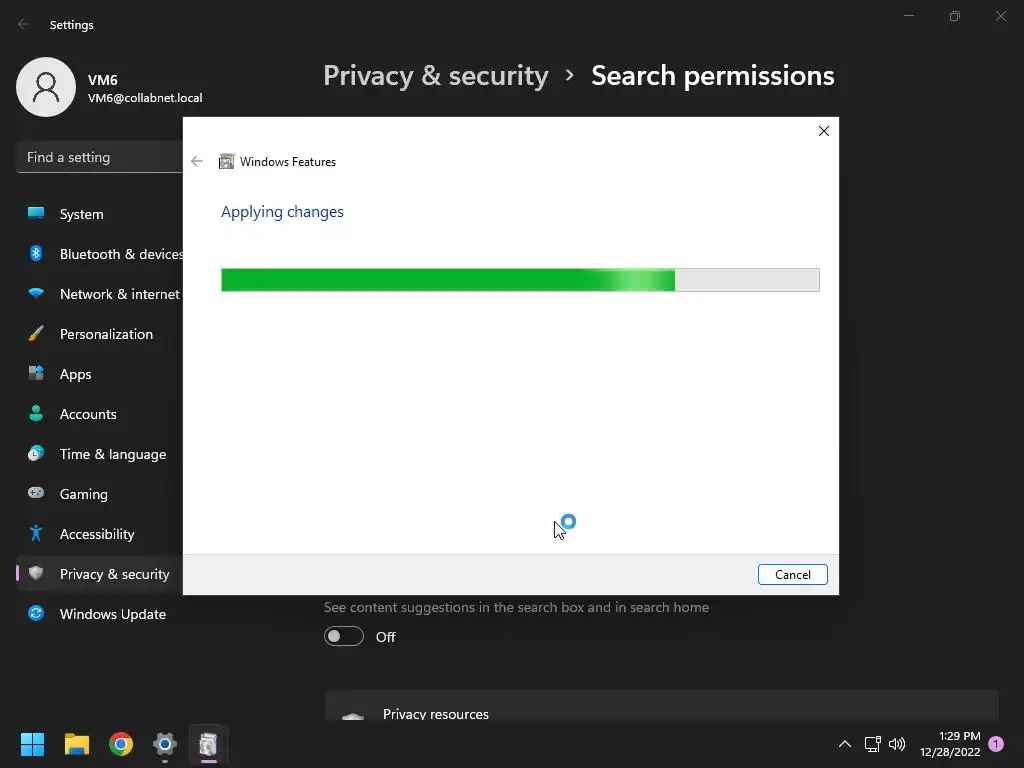Click the Privacy & security breadcrumb link
The height and width of the screenshot is (768, 1024).
tap(435, 76)
